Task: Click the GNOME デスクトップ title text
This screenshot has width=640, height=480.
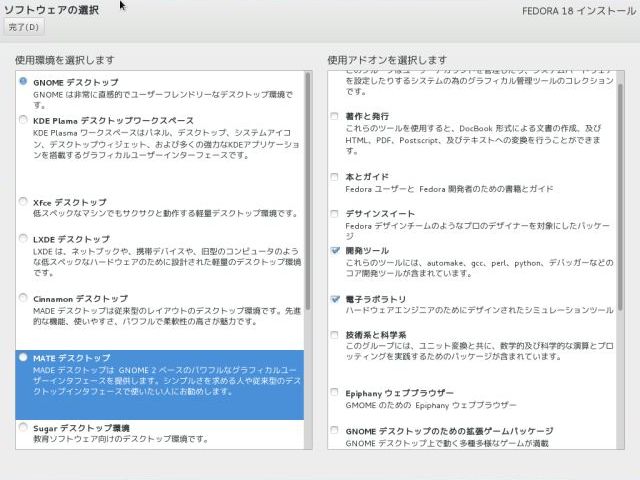Action: [x=76, y=82]
